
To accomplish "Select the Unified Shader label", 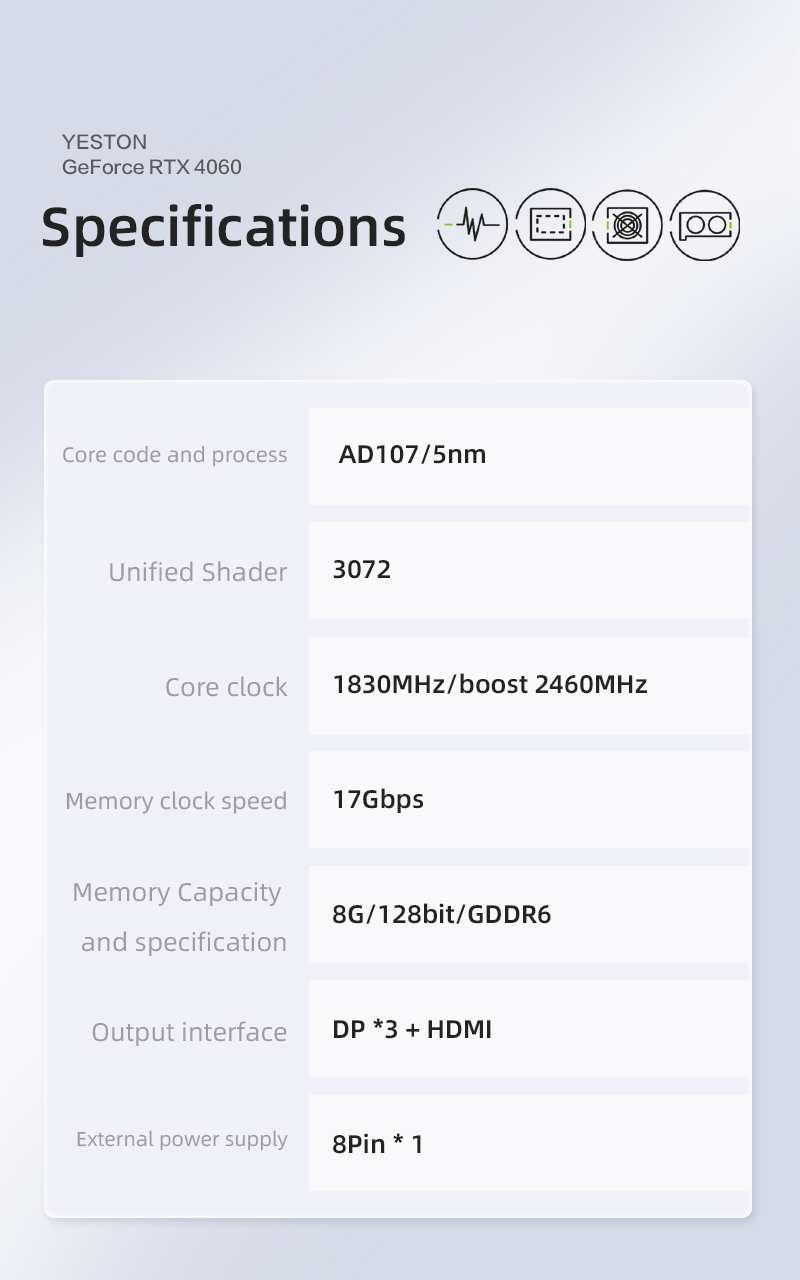I will click(x=197, y=572).
